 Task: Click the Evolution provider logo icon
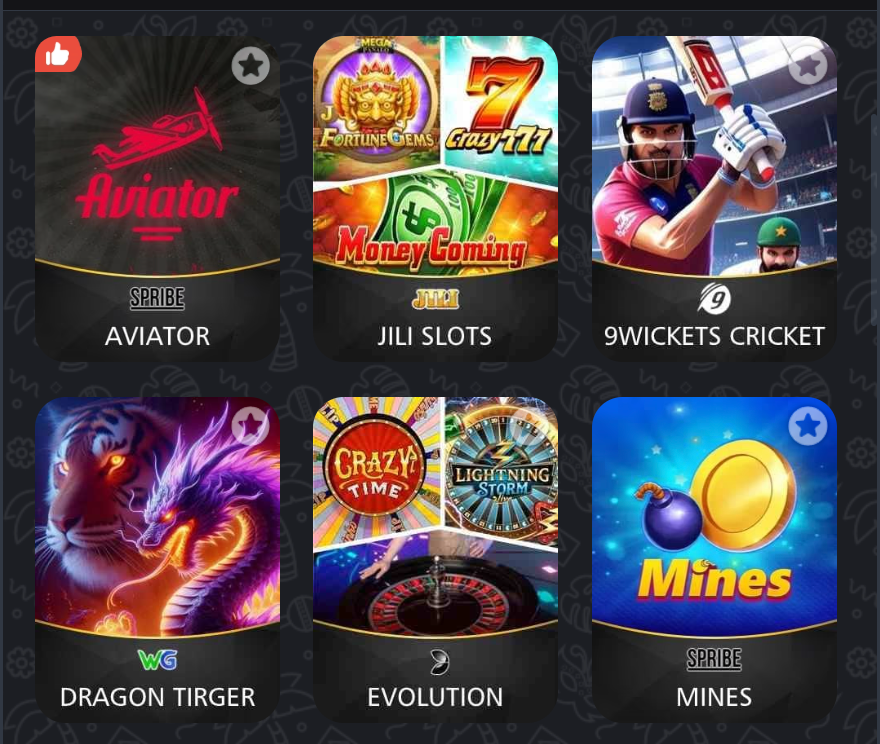(439, 662)
